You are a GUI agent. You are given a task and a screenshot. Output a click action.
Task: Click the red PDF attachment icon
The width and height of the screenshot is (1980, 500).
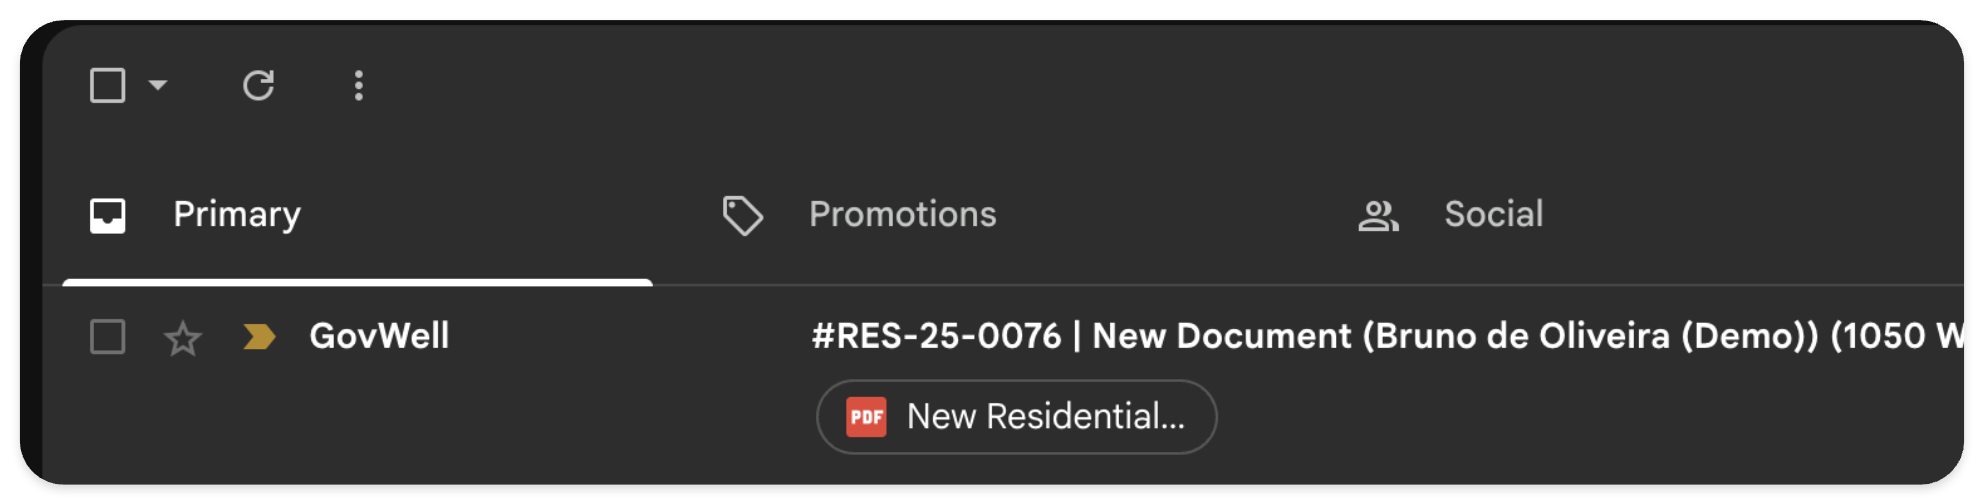pyautogui.click(x=866, y=417)
